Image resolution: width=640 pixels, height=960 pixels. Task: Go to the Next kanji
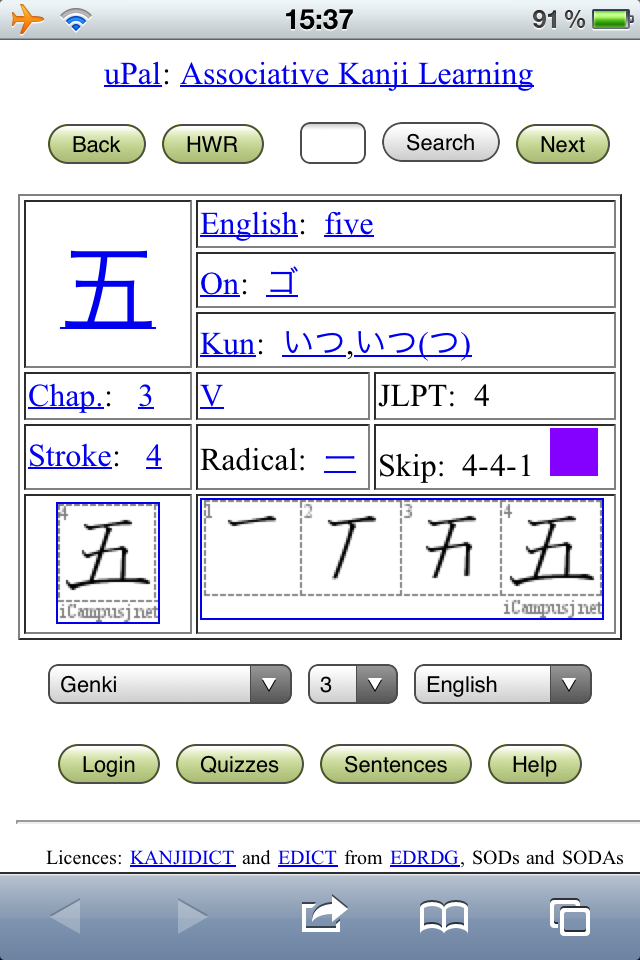[x=563, y=144]
